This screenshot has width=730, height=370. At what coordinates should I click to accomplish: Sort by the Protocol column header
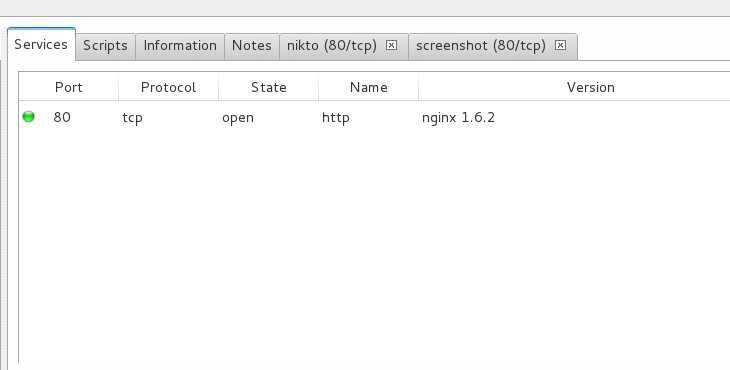click(168, 87)
